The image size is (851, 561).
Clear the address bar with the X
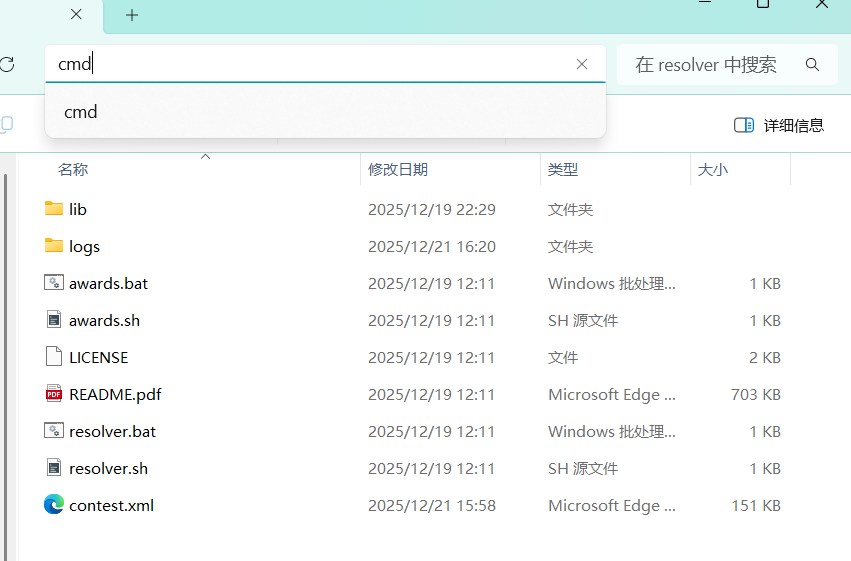582,64
